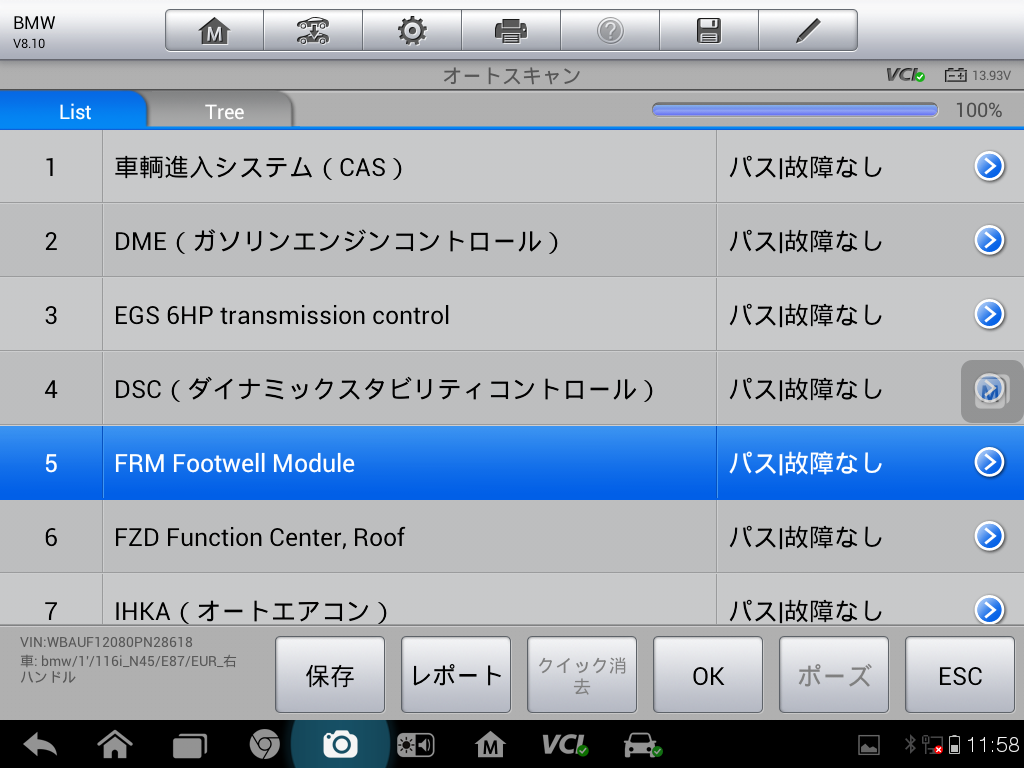Click the OK button
This screenshot has height=768, width=1024.
(708, 675)
